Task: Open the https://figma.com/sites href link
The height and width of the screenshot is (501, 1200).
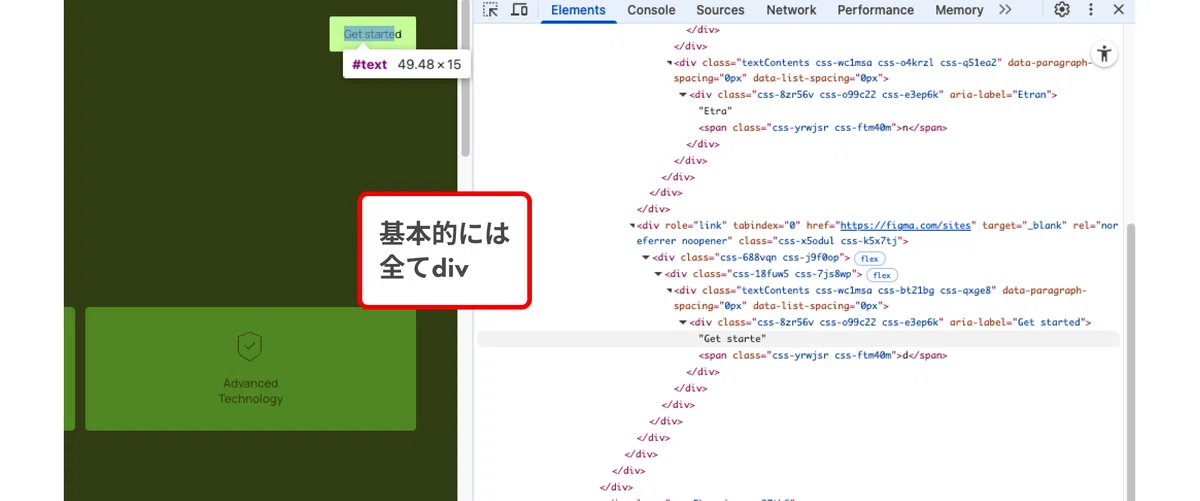Action: (905, 226)
